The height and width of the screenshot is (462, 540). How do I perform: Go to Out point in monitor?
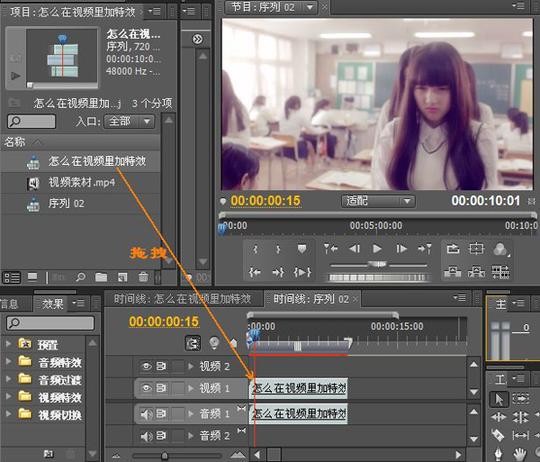coord(278,273)
